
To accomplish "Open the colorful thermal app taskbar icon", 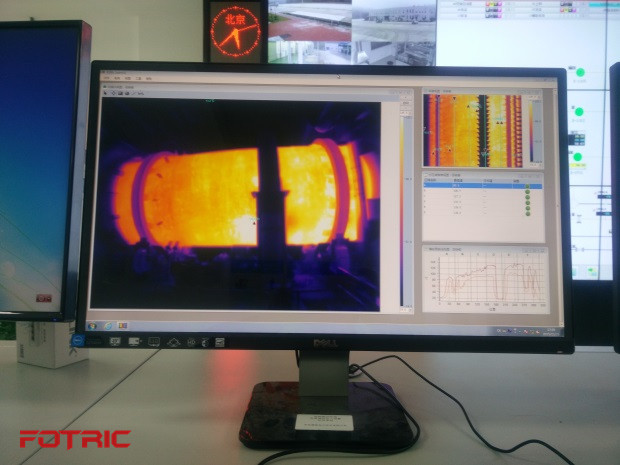I will tap(123, 326).
